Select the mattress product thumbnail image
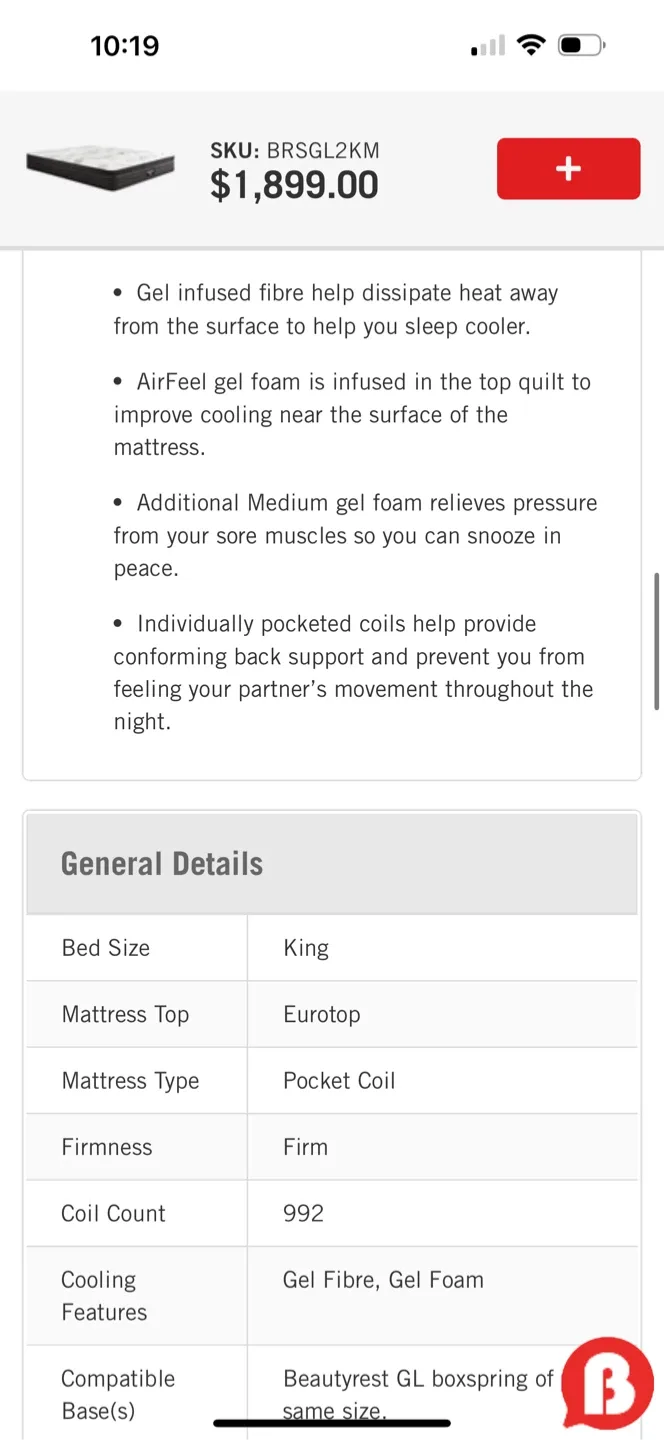This screenshot has width=664, height=1440. tap(100, 168)
